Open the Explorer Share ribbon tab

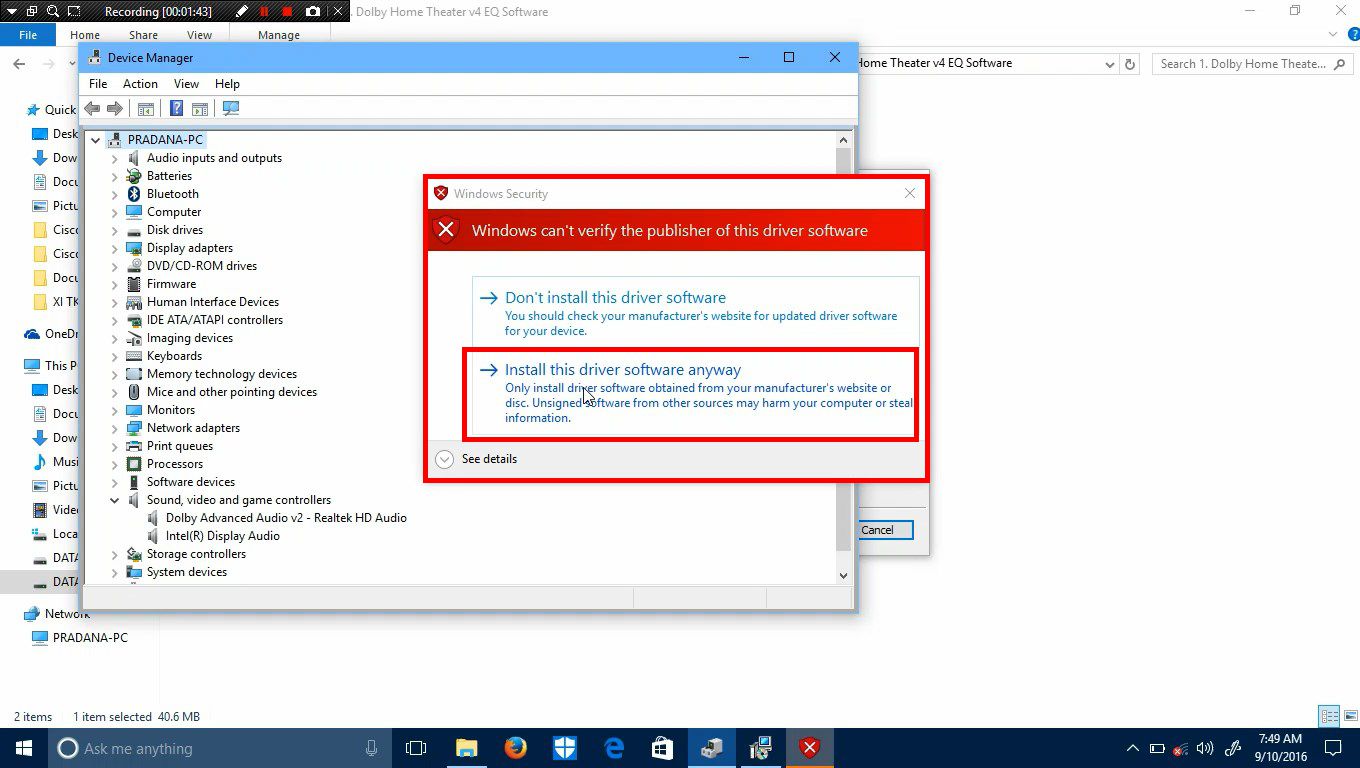[143, 35]
